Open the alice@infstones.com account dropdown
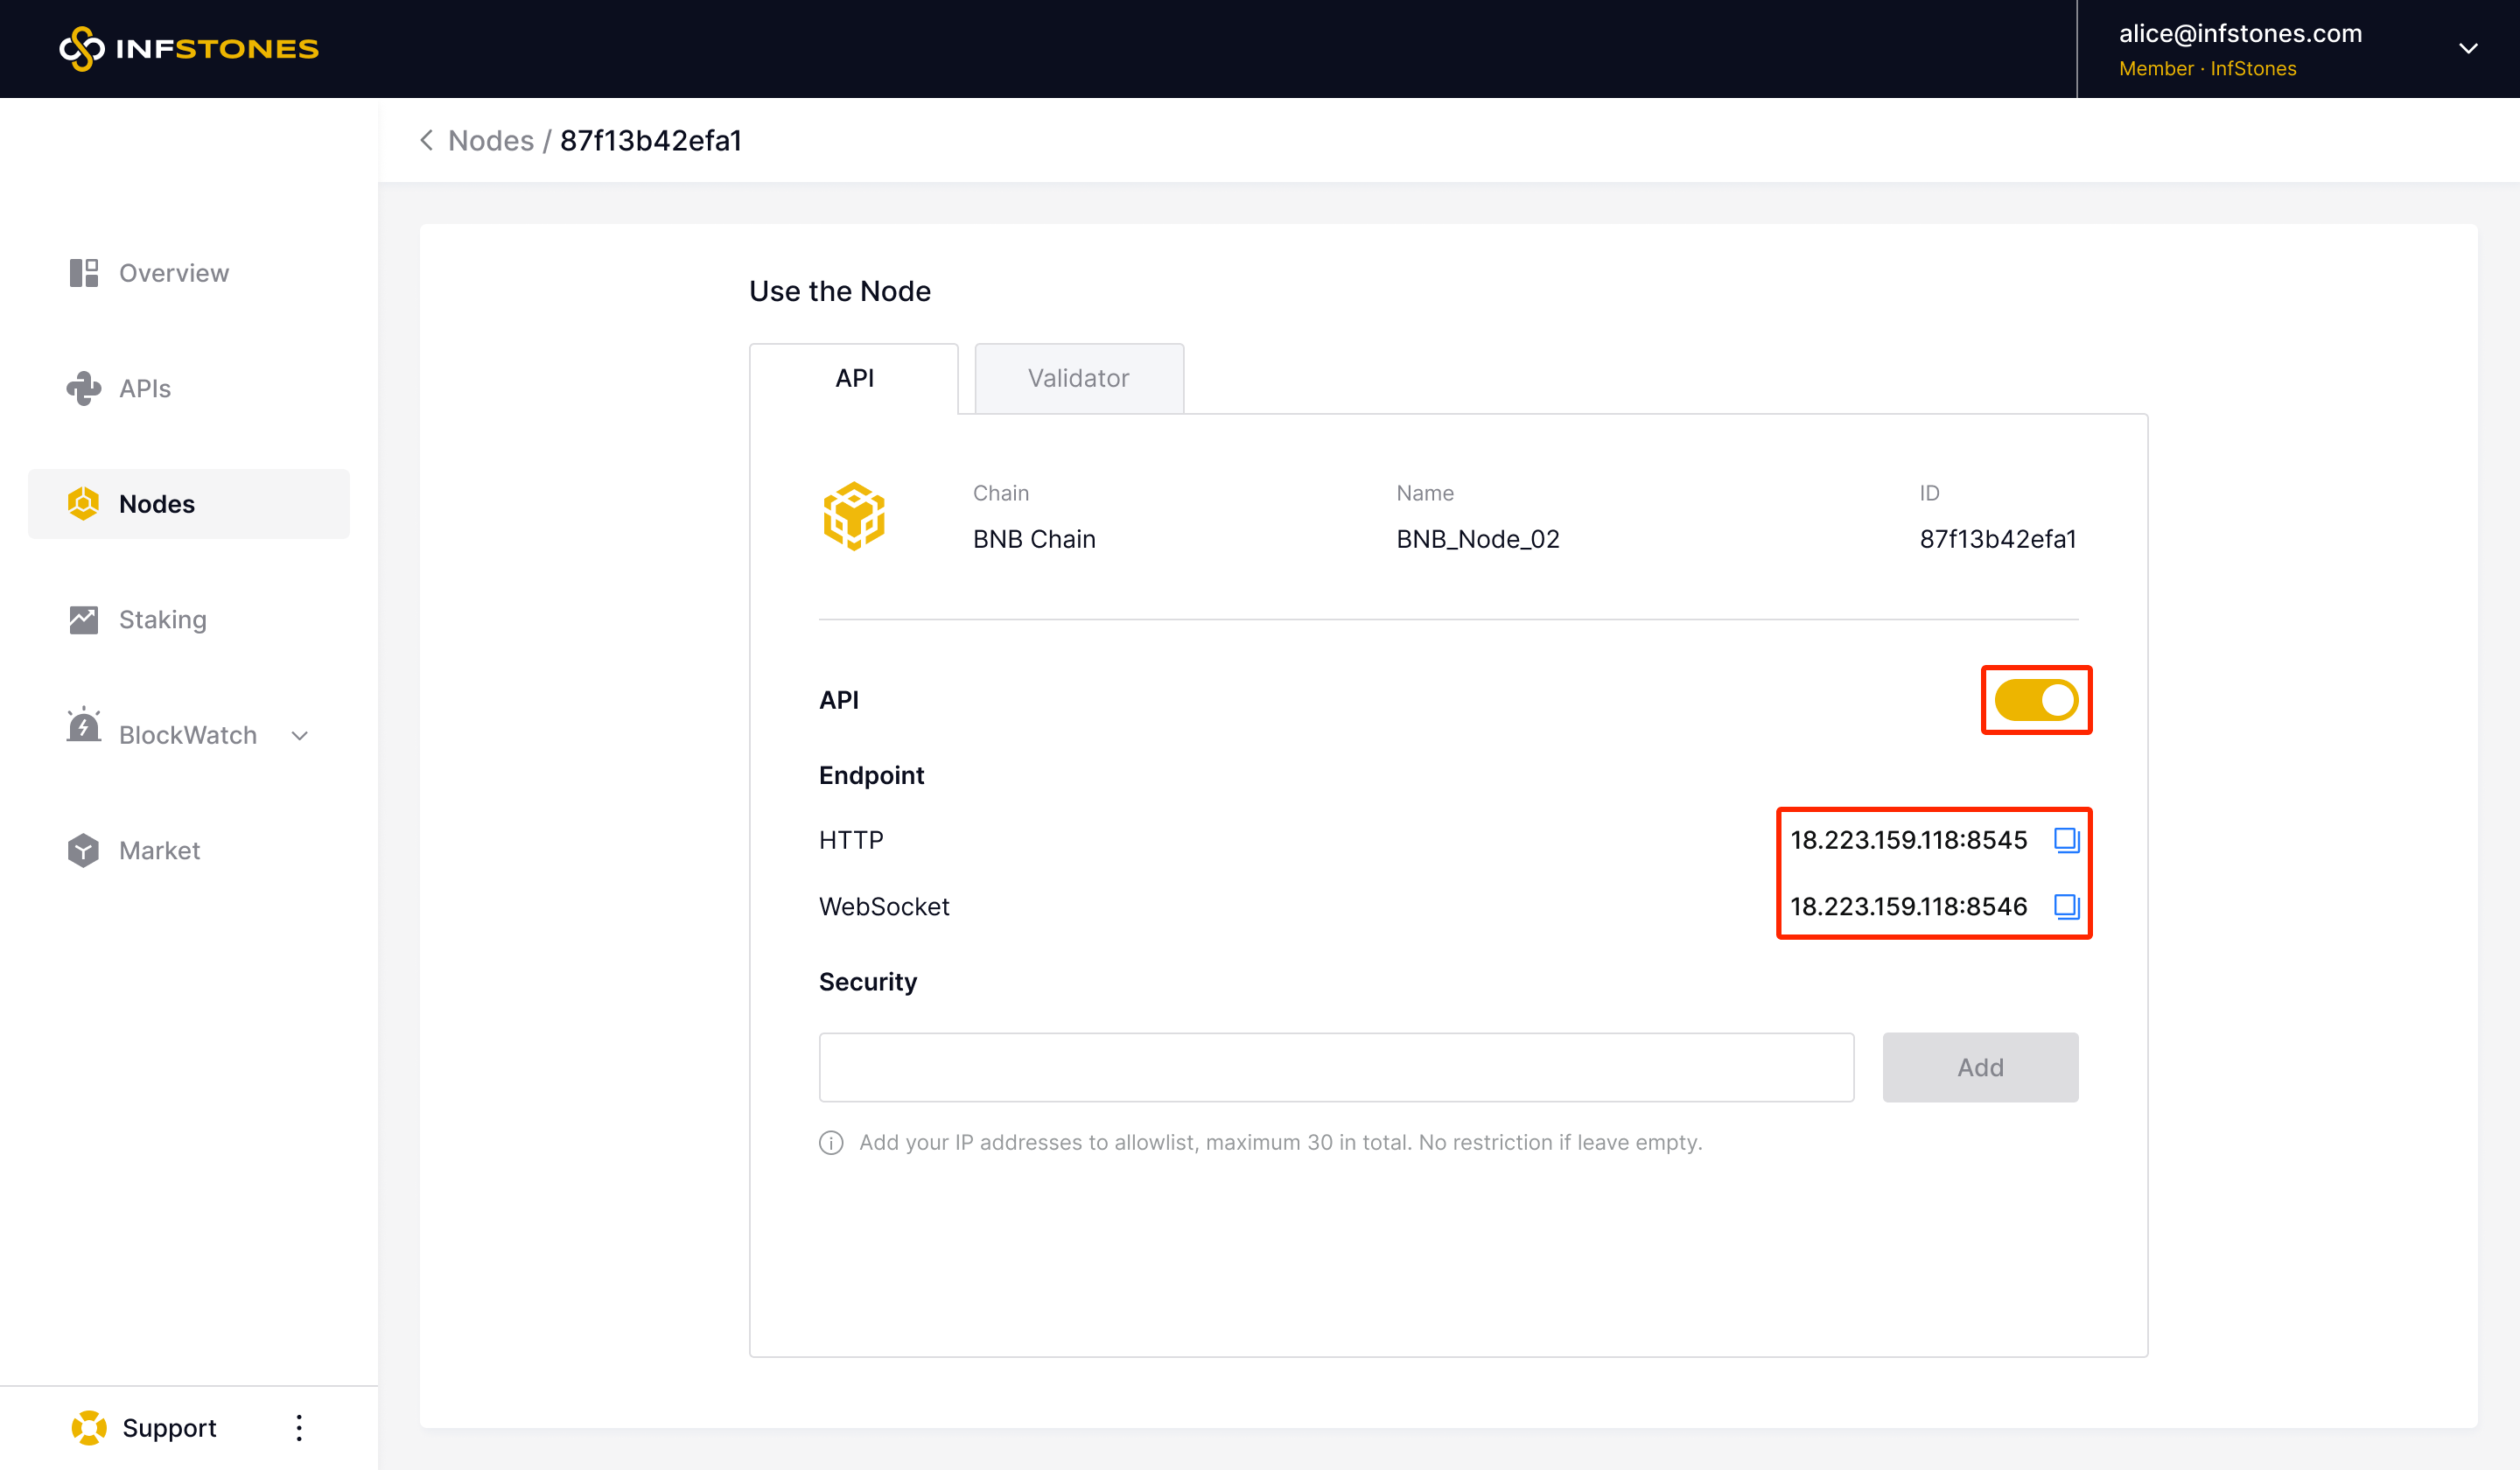The height and width of the screenshot is (1470, 2520). (x=2467, y=48)
